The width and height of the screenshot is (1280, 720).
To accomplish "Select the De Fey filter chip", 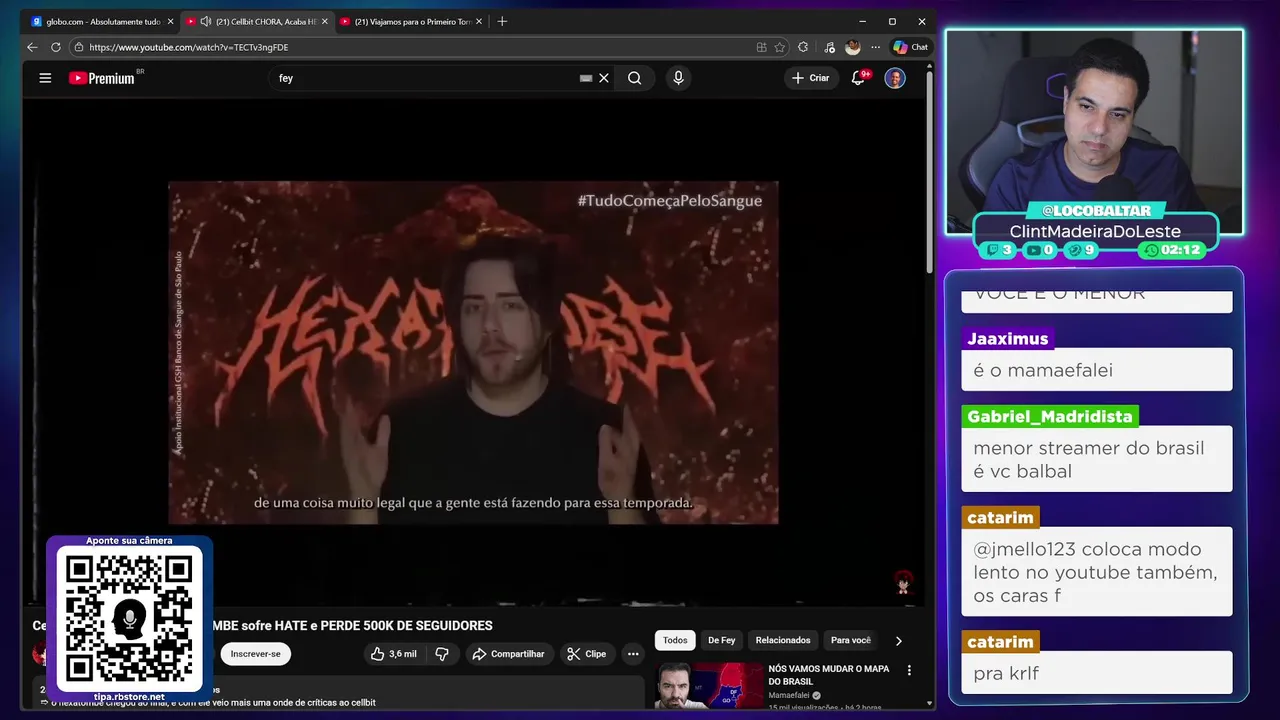I will click(x=722, y=640).
